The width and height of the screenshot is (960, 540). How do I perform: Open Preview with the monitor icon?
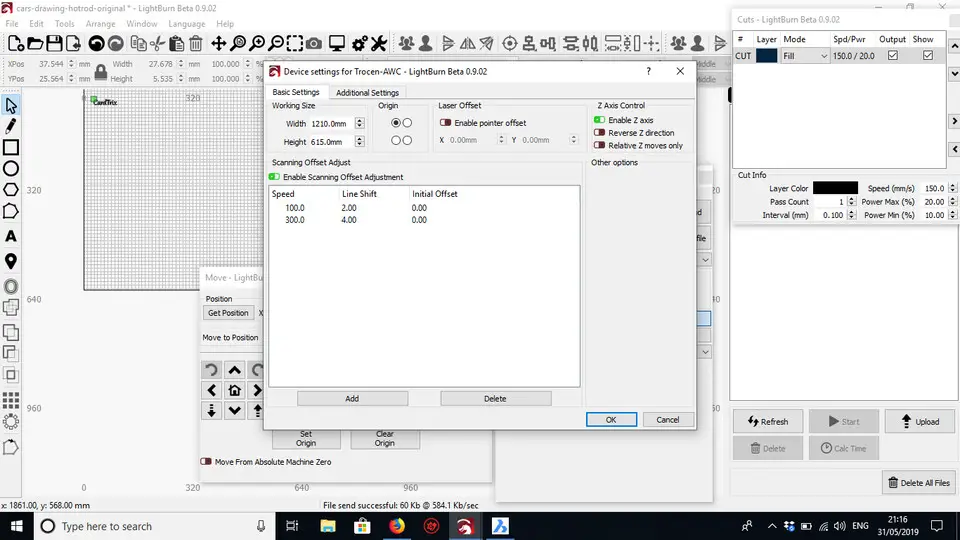pyautogui.click(x=337, y=43)
